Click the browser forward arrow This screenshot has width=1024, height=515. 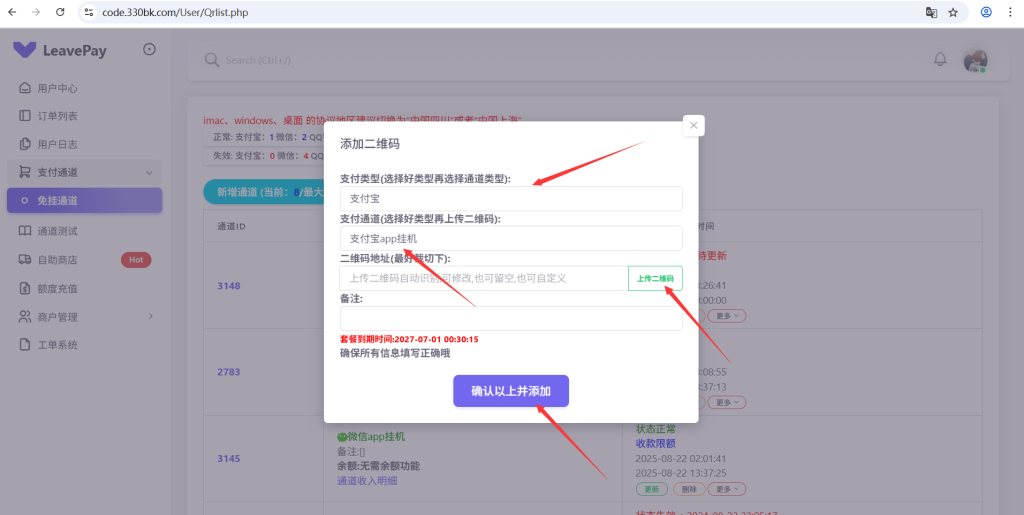coord(36,12)
